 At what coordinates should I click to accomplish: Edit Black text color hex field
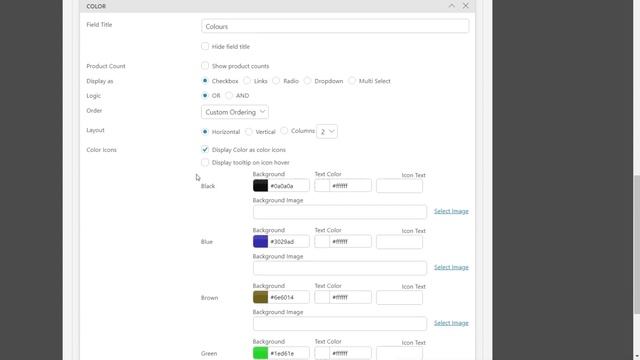[x=351, y=186]
